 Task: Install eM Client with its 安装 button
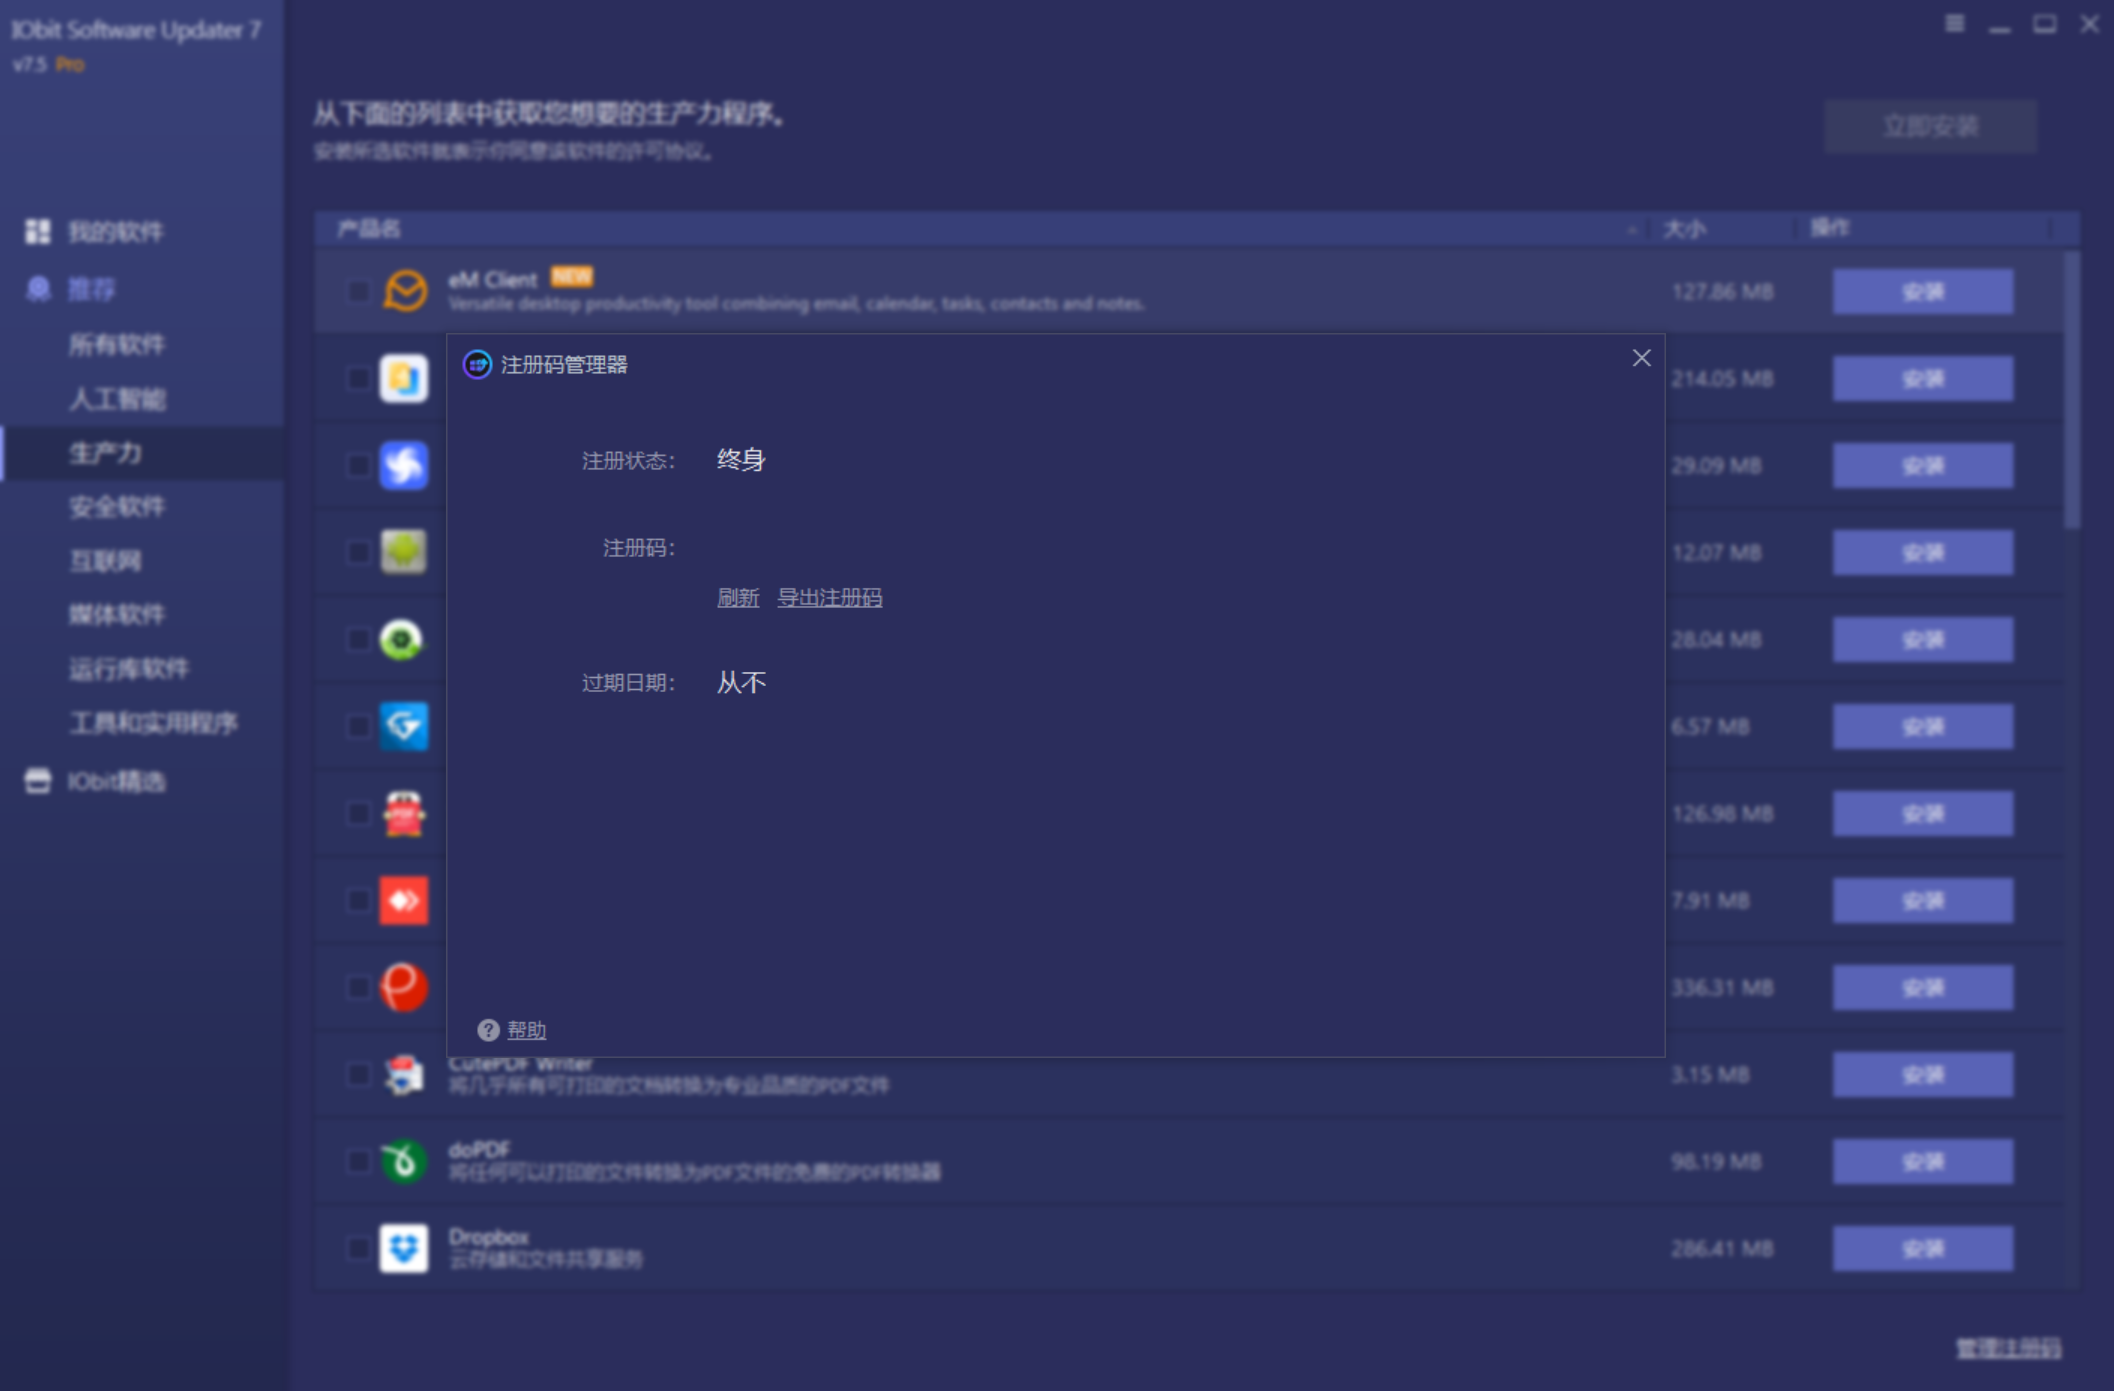[1923, 292]
